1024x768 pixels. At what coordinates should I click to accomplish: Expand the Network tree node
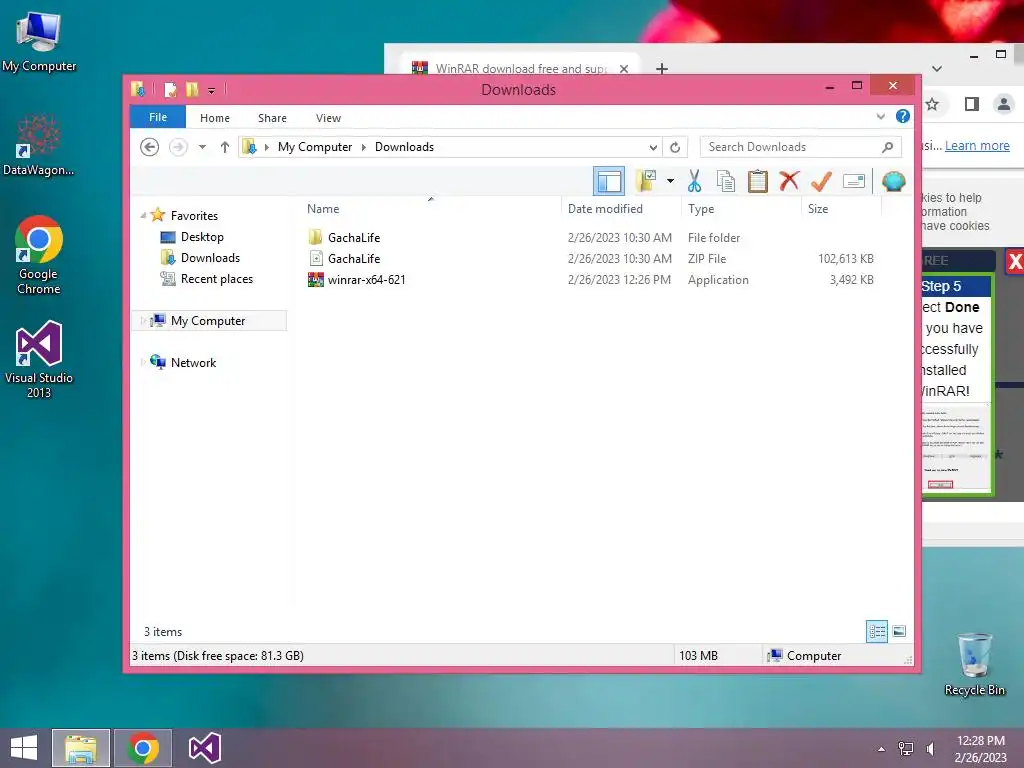point(143,362)
